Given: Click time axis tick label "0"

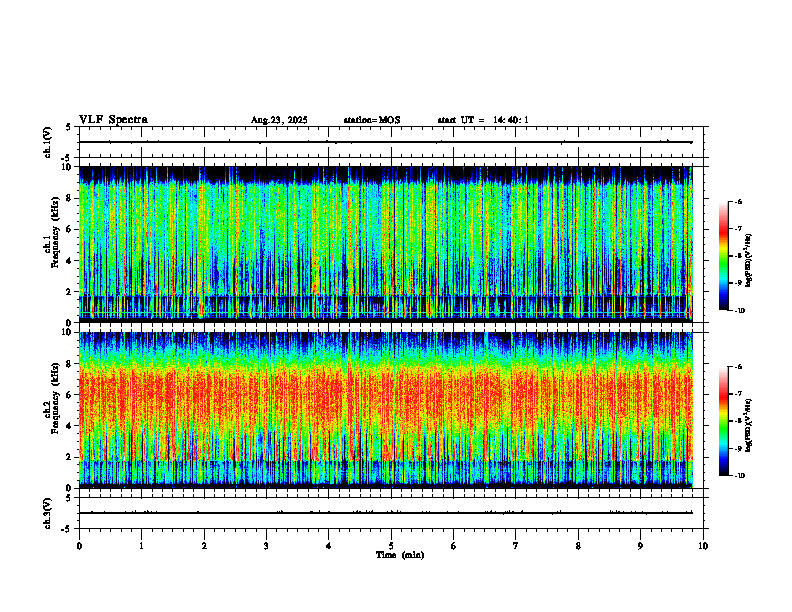Looking at the screenshot, I should point(79,546).
